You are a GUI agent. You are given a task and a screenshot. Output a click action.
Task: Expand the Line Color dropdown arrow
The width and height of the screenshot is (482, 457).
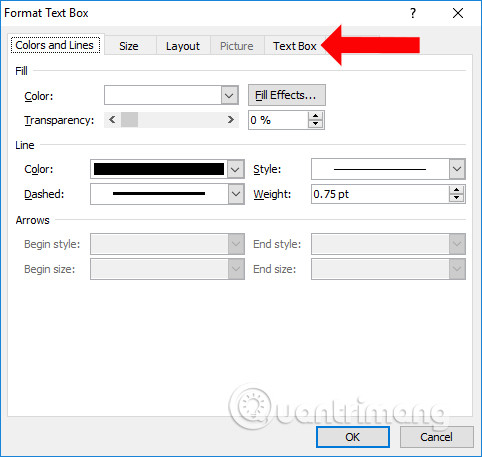click(x=235, y=169)
